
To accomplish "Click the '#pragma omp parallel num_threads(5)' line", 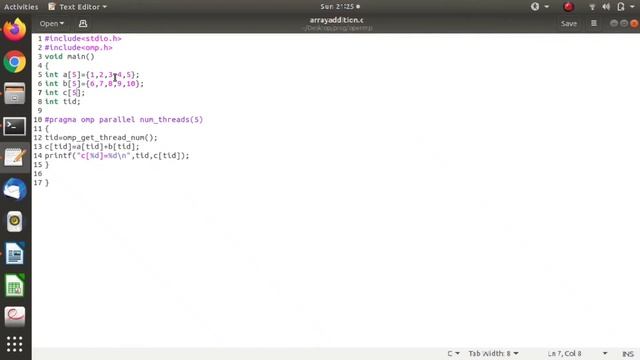I will coord(124,120).
